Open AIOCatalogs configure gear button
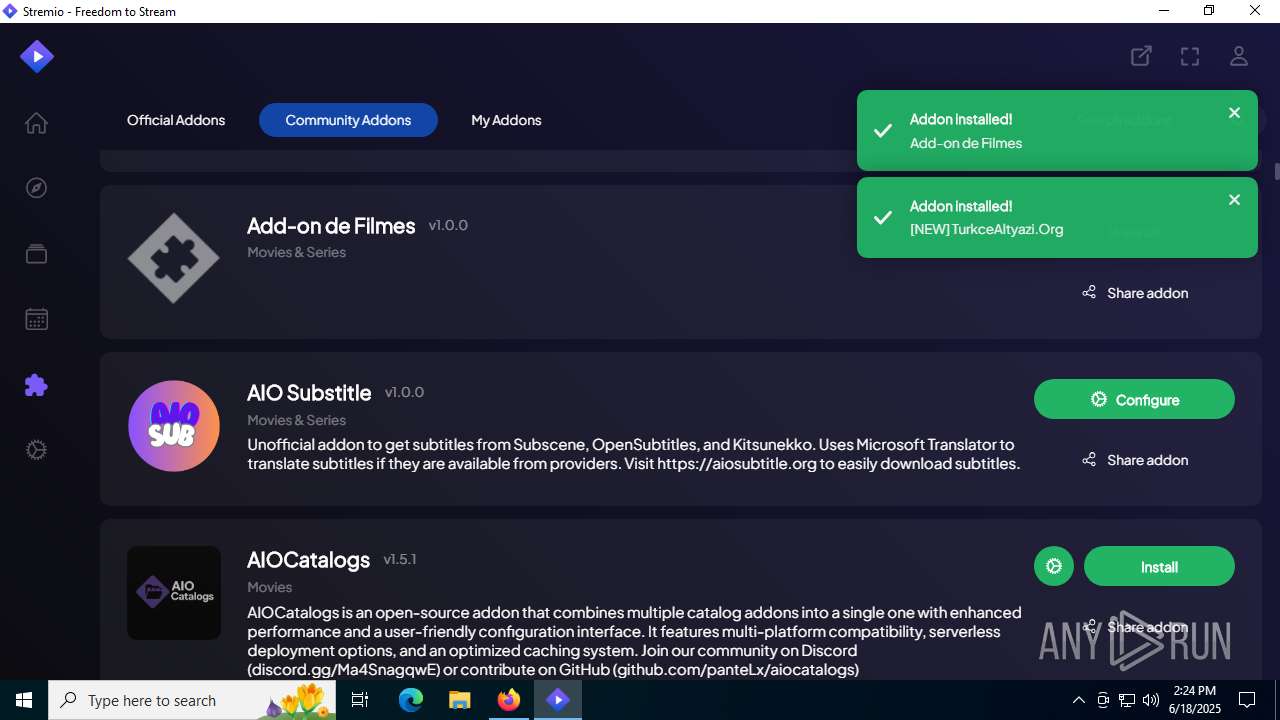 point(1054,566)
